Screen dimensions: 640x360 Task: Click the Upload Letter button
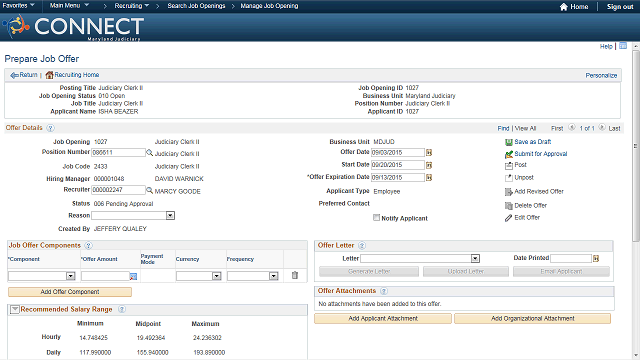pyautogui.click(x=466, y=271)
